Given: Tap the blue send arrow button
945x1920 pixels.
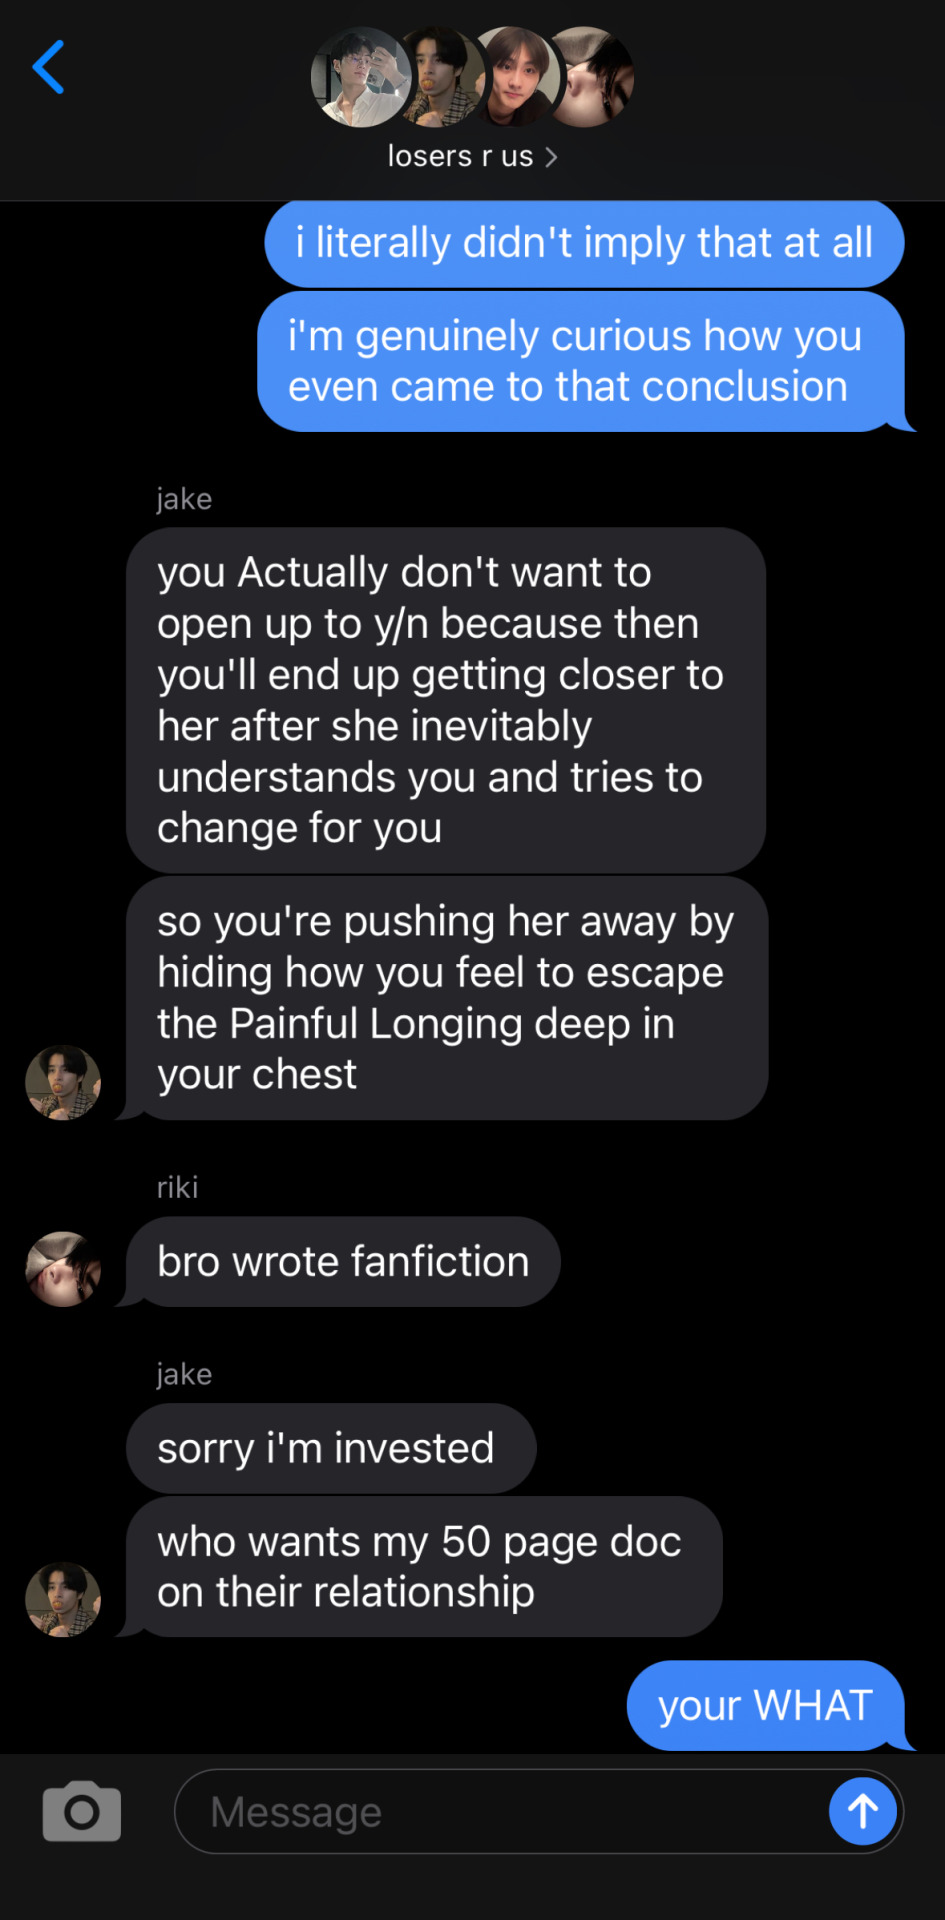Looking at the screenshot, I should [863, 1811].
